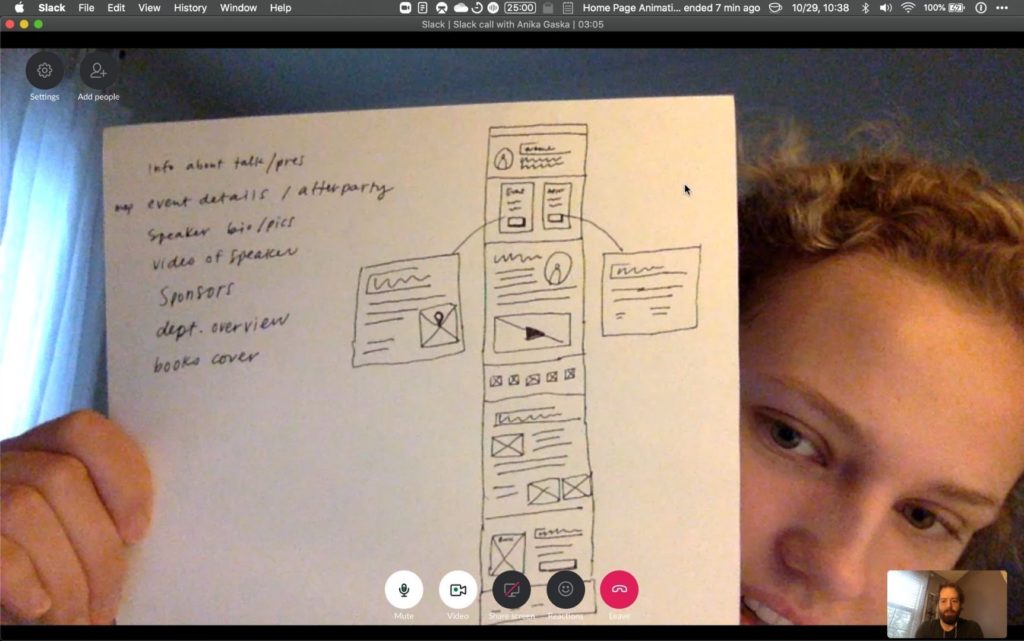Click the battery 100% indicator
The width and height of the screenshot is (1024, 641).
945,8
